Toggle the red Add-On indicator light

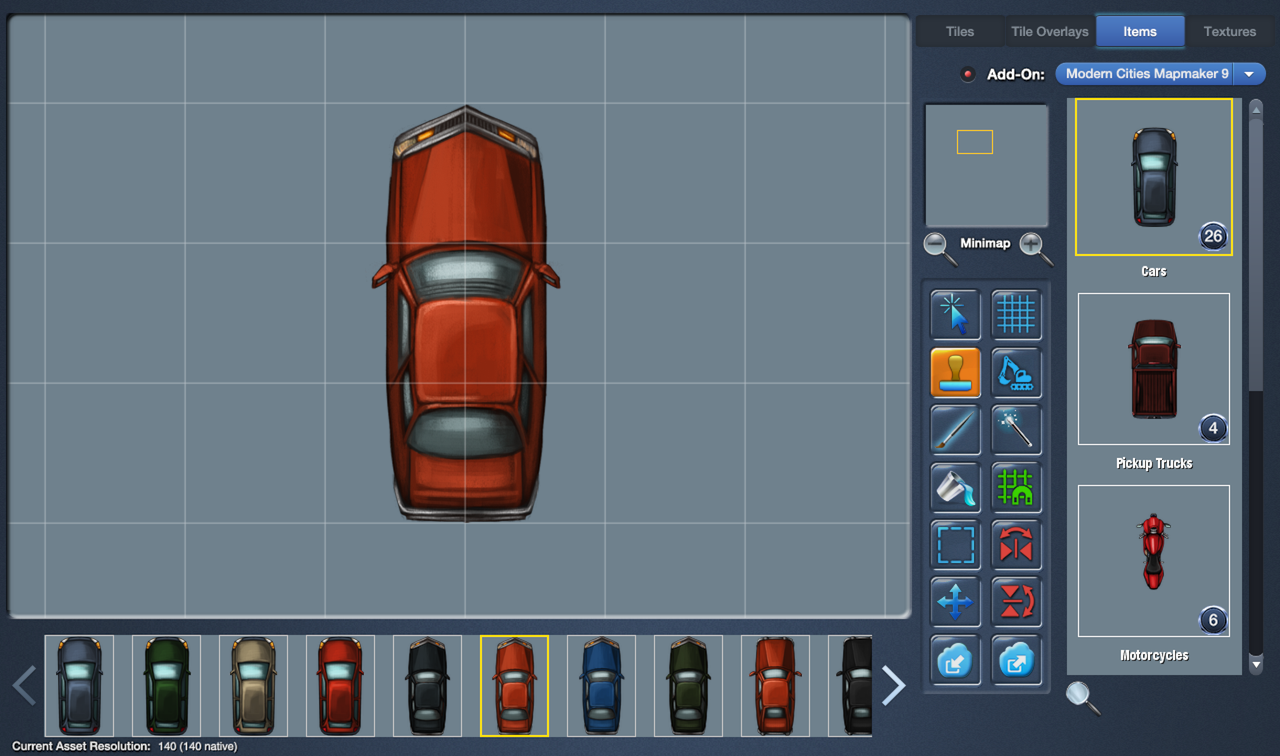[967, 74]
